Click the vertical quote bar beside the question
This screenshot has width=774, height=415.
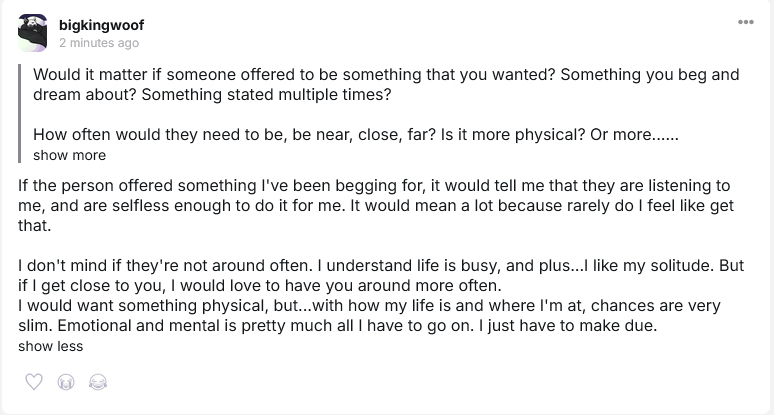[x=21, y=112]
